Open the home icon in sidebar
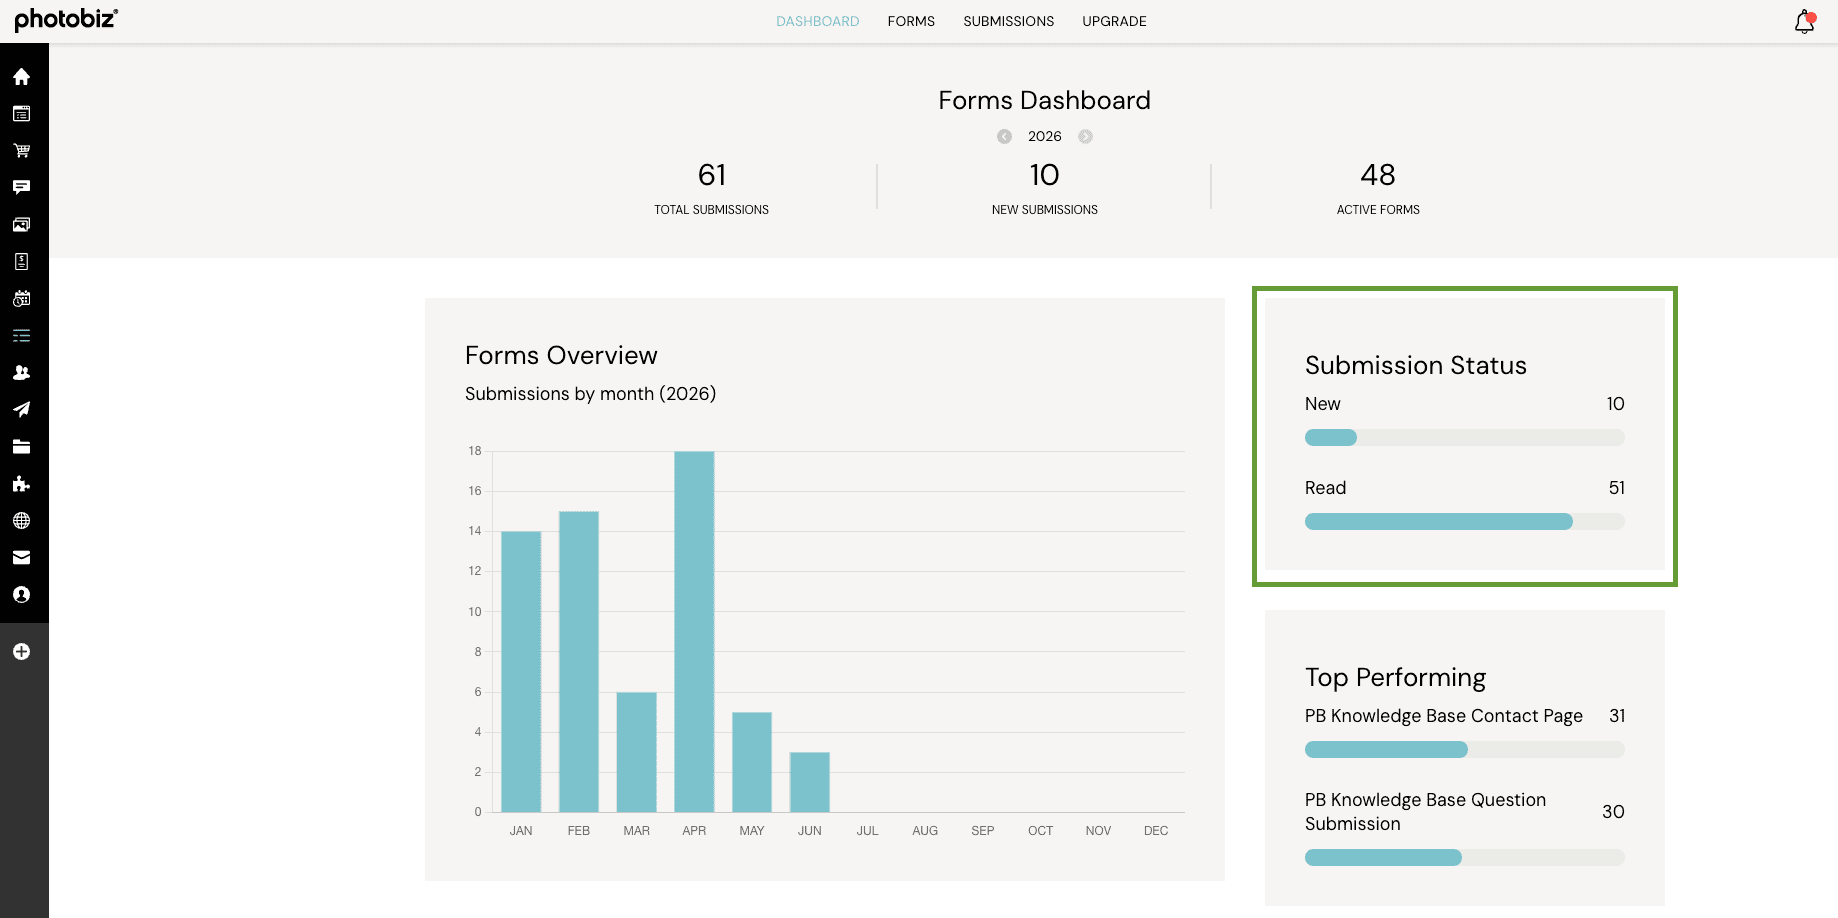1838x918 pixels. [21, 77]
